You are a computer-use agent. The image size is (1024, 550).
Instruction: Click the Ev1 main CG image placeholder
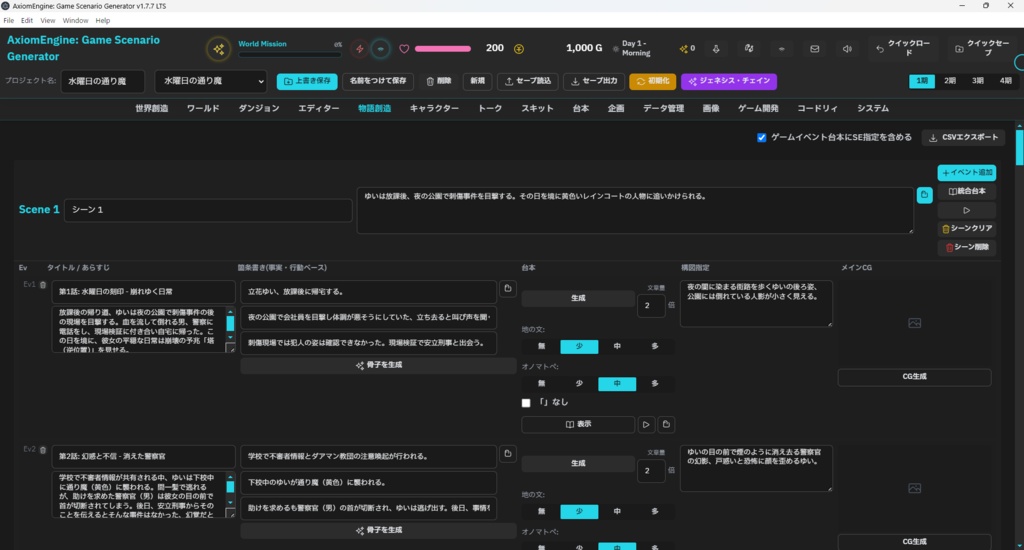tap(914, 323)
